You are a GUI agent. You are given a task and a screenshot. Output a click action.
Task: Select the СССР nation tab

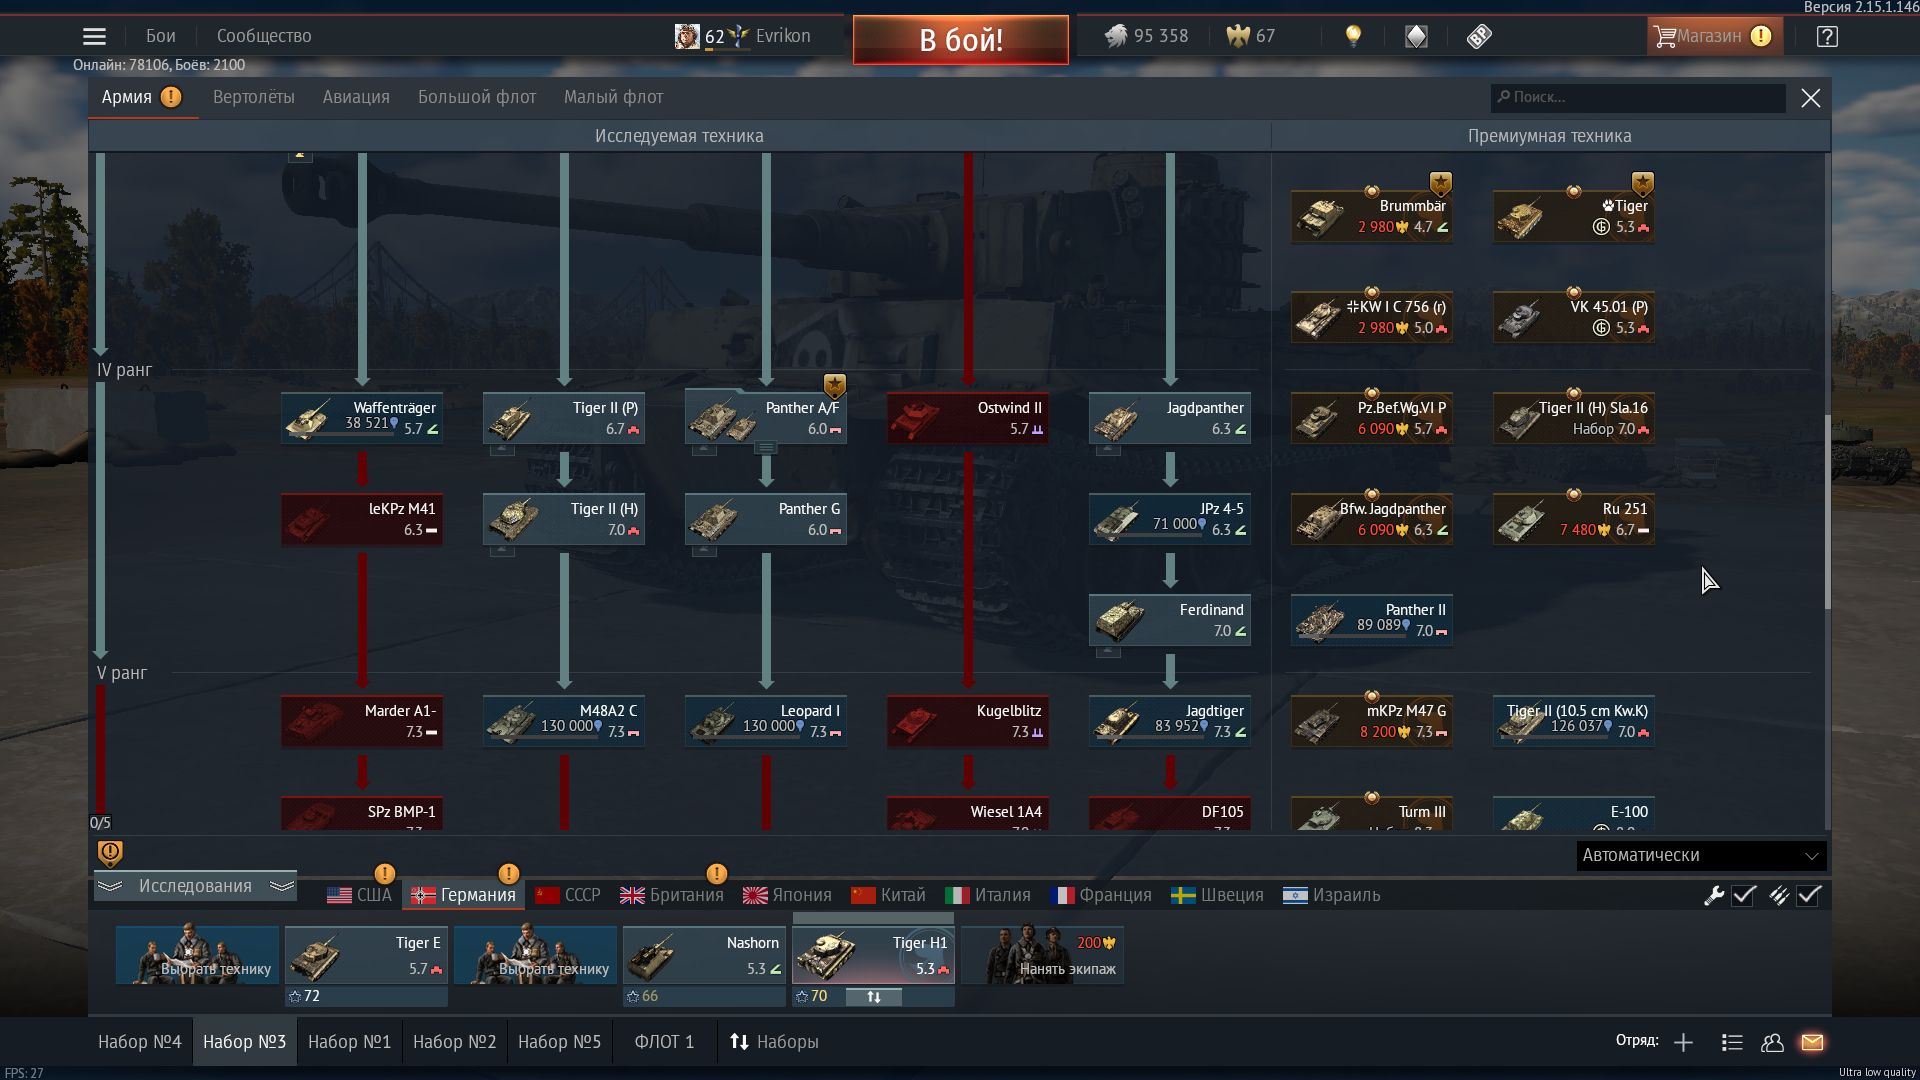tap(568, 895)
